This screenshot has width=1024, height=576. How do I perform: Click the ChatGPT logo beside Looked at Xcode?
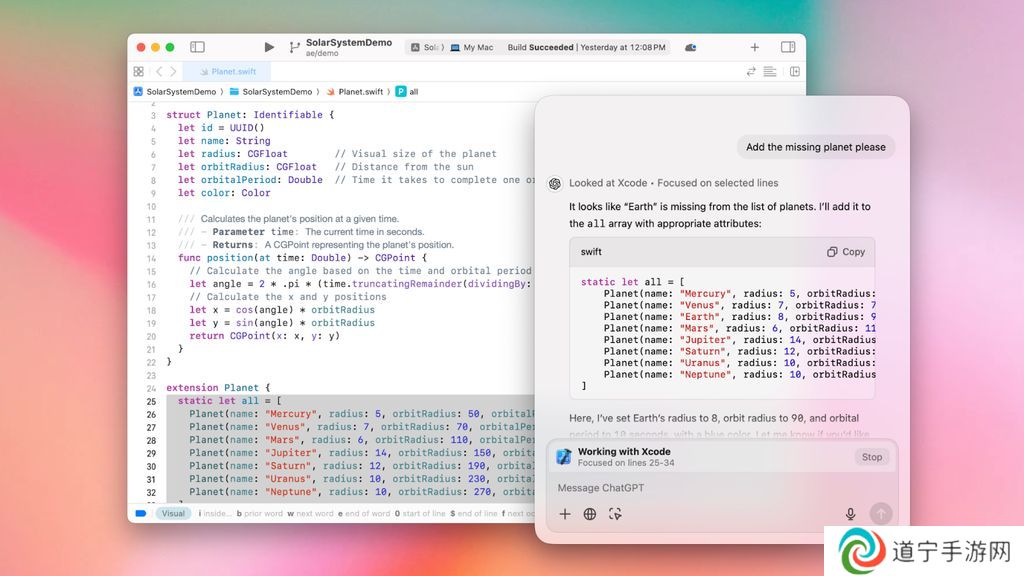pos(555,184)
